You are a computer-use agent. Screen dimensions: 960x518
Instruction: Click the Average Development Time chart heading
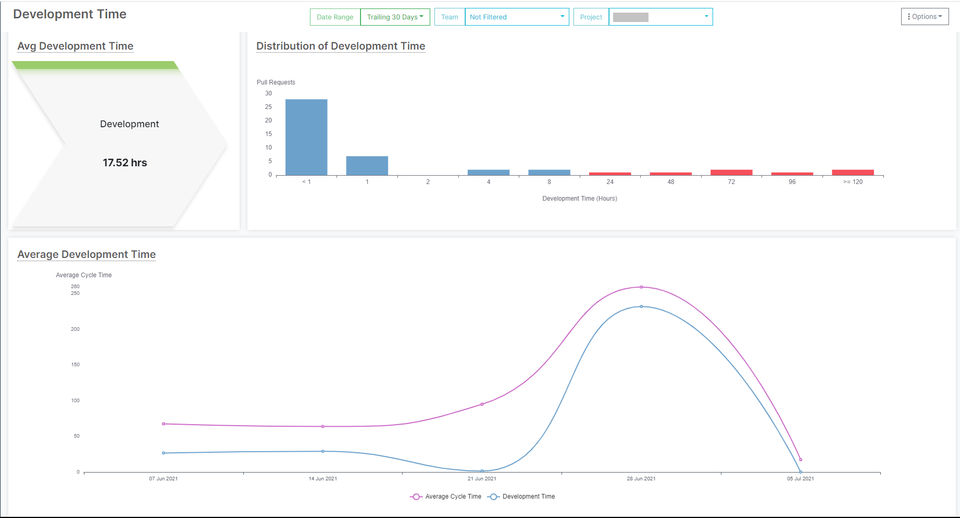[86, 254]
